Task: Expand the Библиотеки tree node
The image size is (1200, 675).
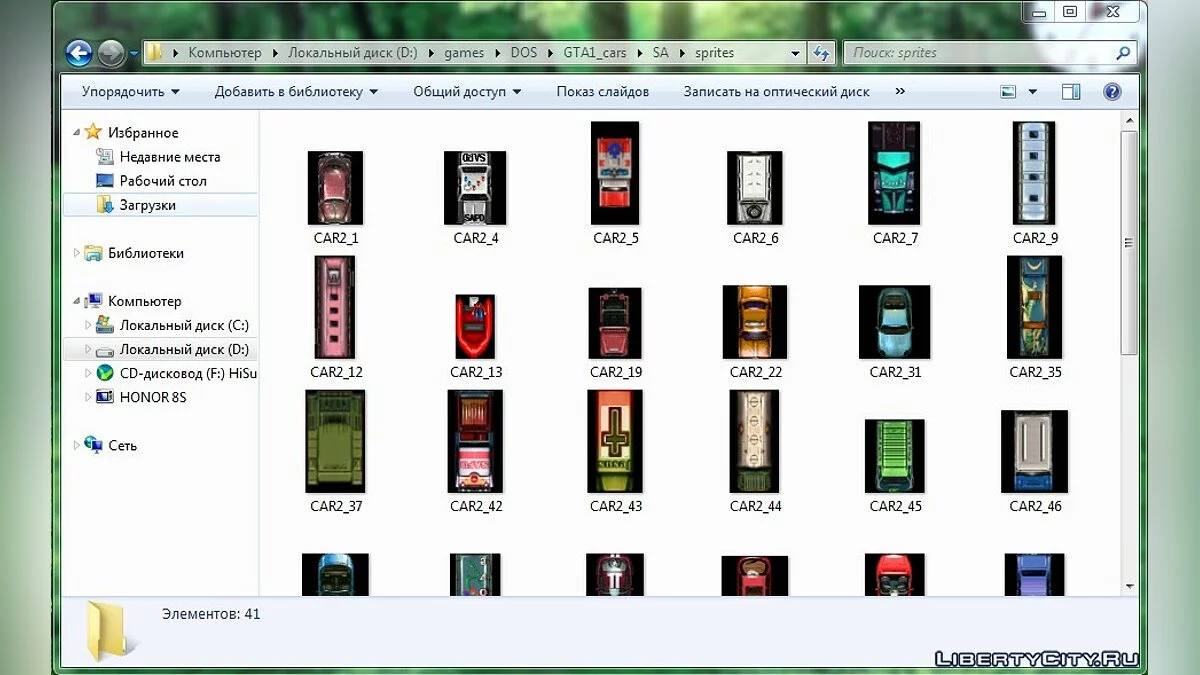Action: pyautogui.click(x=77, y=253)
